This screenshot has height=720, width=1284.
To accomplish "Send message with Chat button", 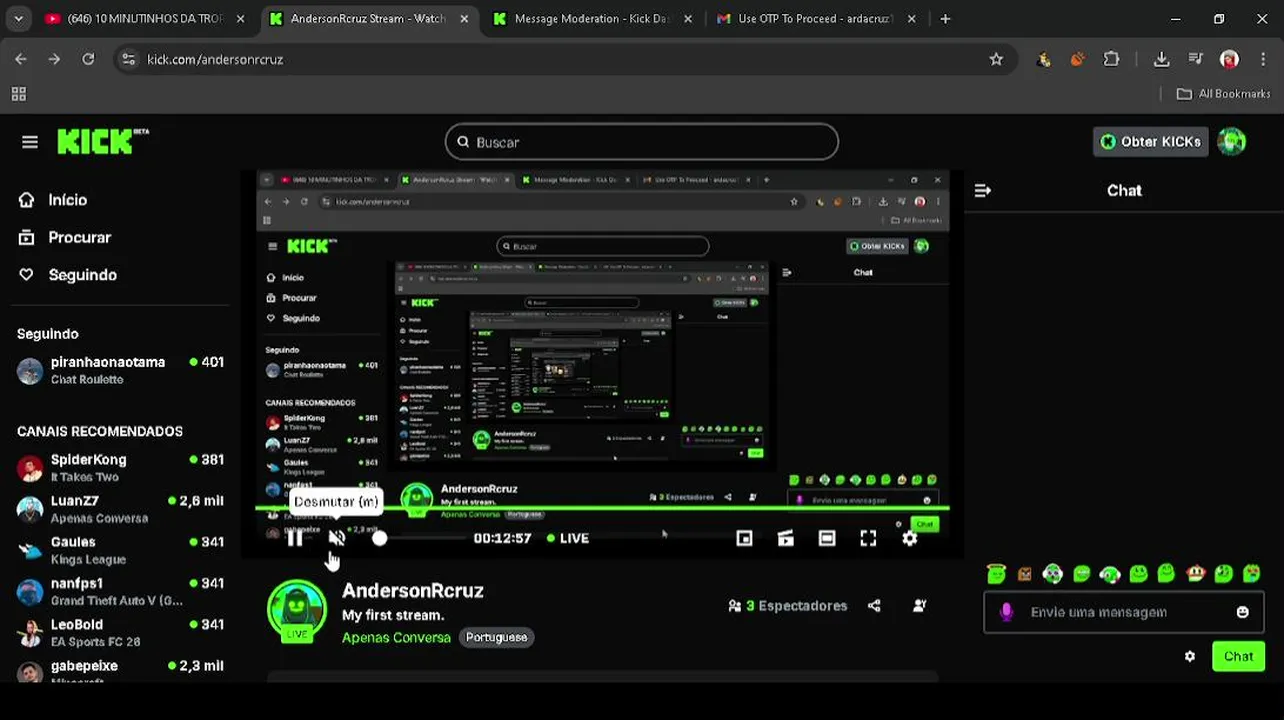I will [1238, 657].
